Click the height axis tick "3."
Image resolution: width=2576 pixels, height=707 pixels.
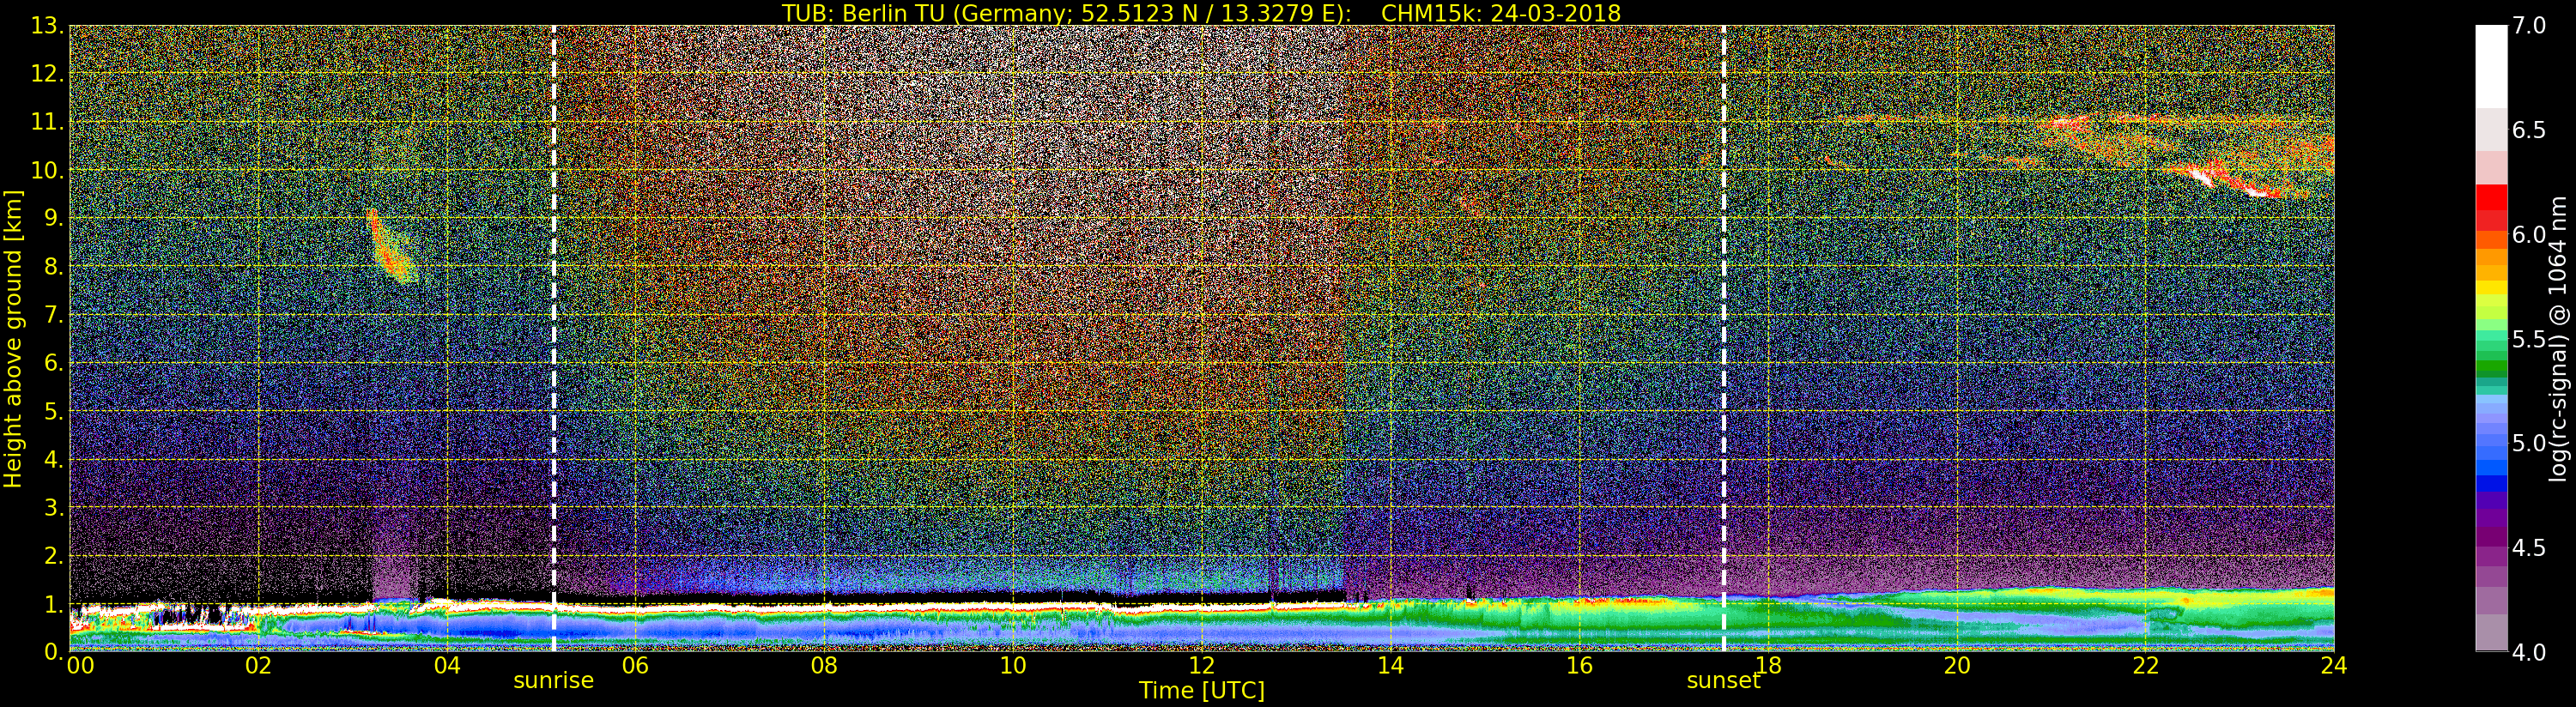click(54, 507)
